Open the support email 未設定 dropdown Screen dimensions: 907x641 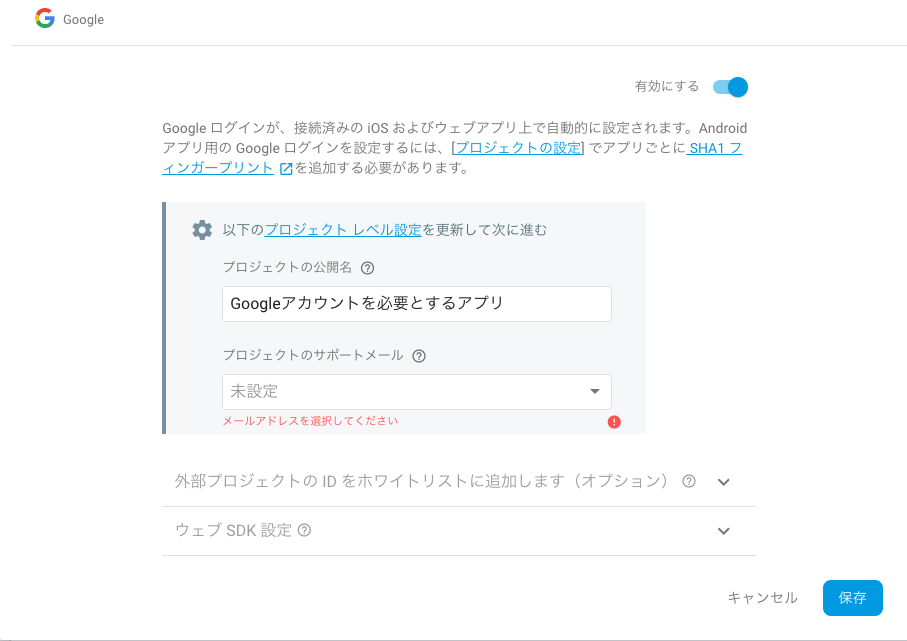point(416,392)
